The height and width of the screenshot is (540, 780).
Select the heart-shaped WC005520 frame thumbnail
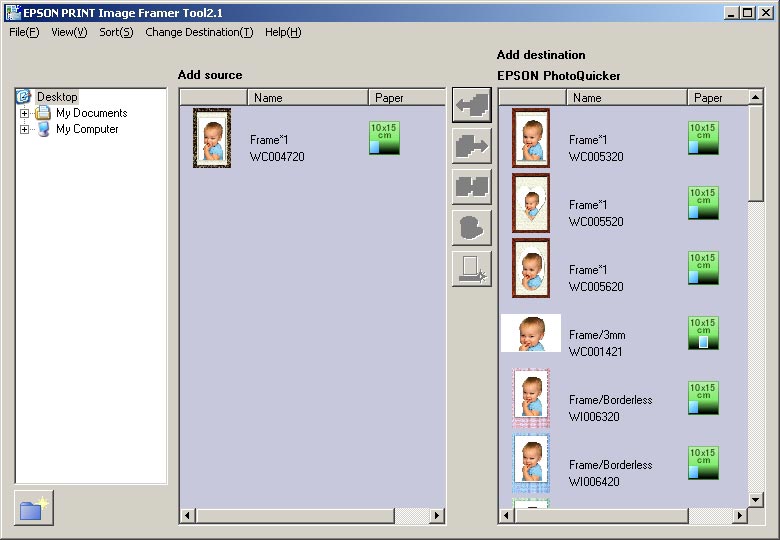pos(531,203)
